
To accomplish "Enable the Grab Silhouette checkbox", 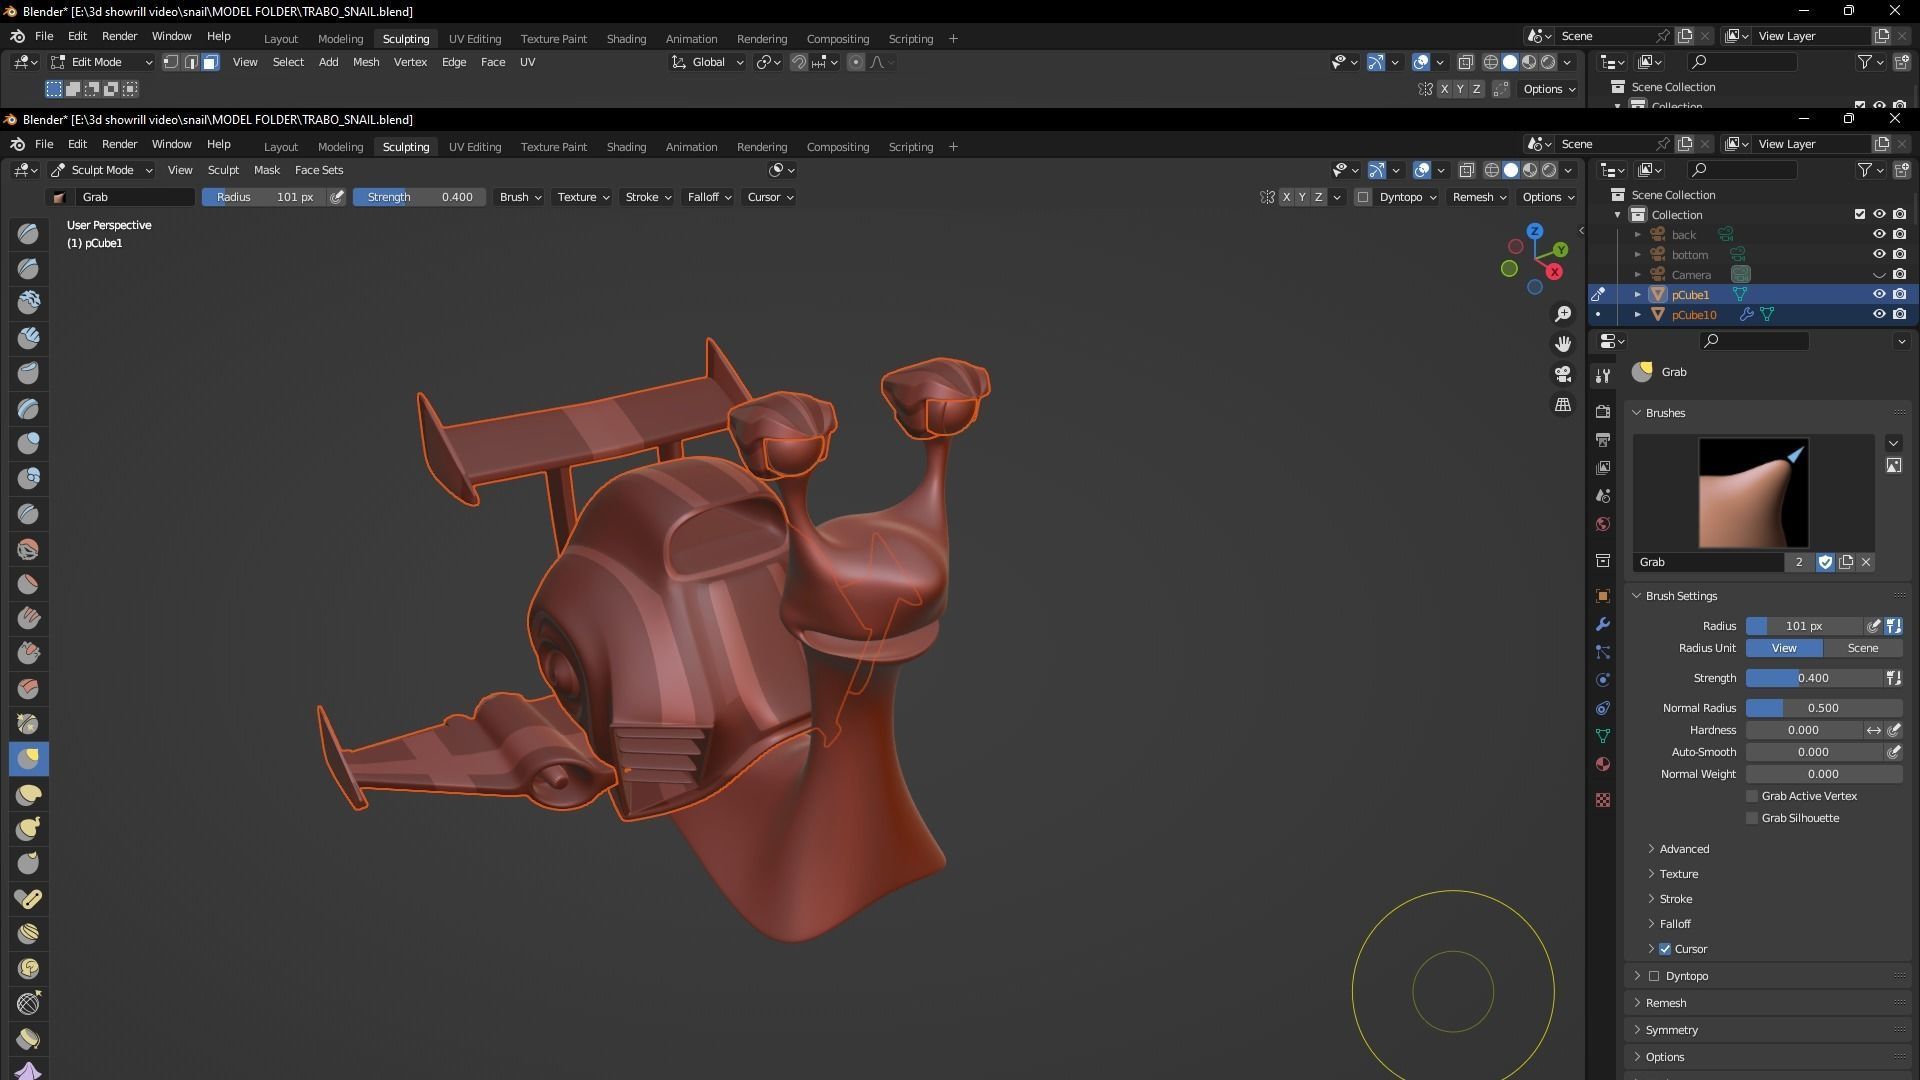I will pyautogui.click(x=1752, y=818).
